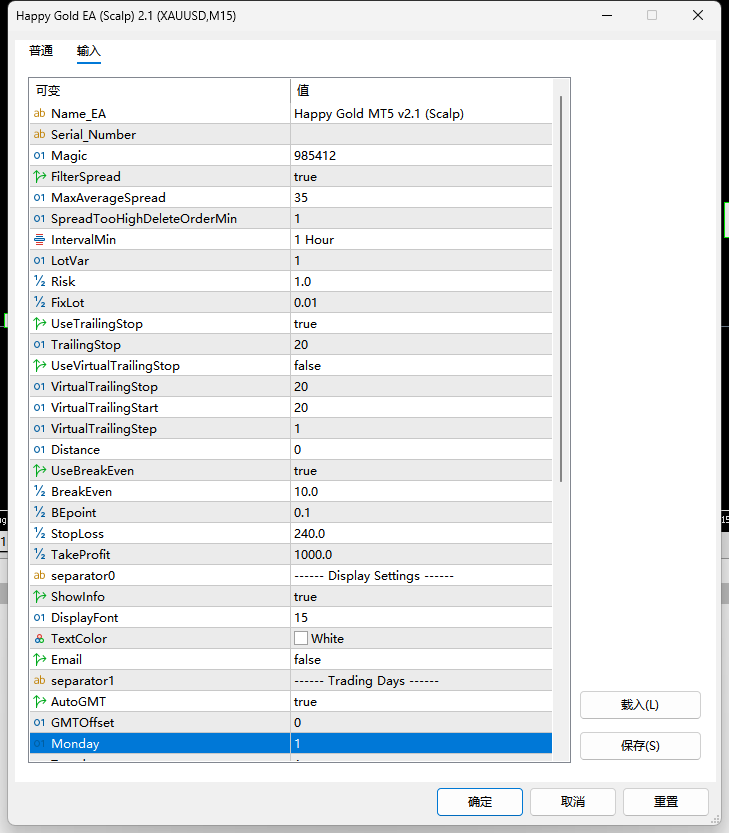The image size is (729, 833).
Task: Switch to the 普通 tab
Action: [41, 51]
